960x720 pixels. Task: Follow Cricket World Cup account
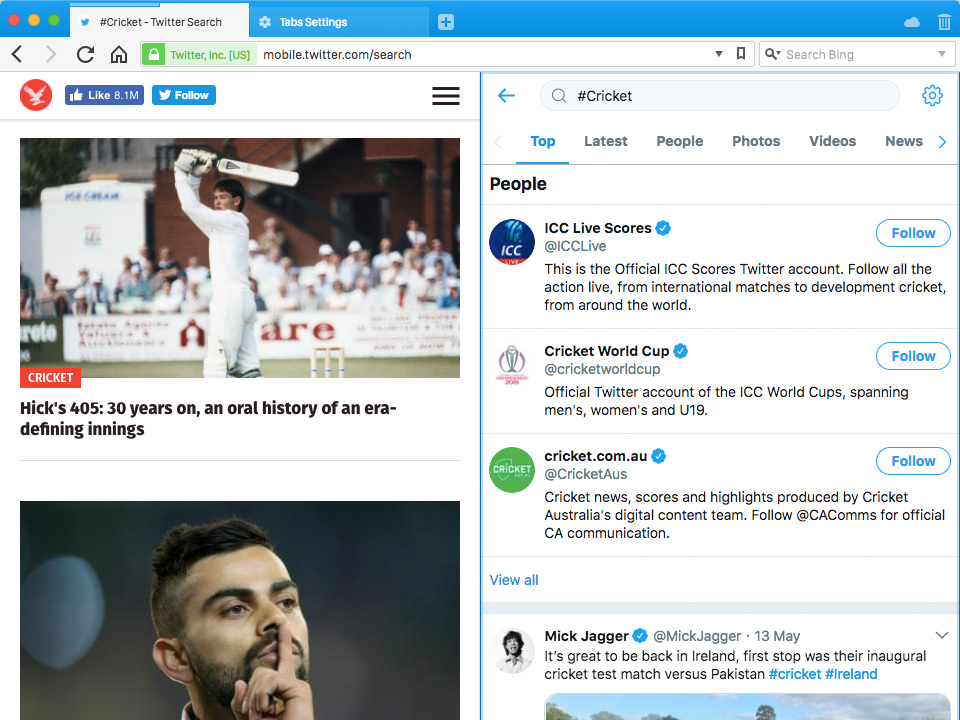[913, 356]
